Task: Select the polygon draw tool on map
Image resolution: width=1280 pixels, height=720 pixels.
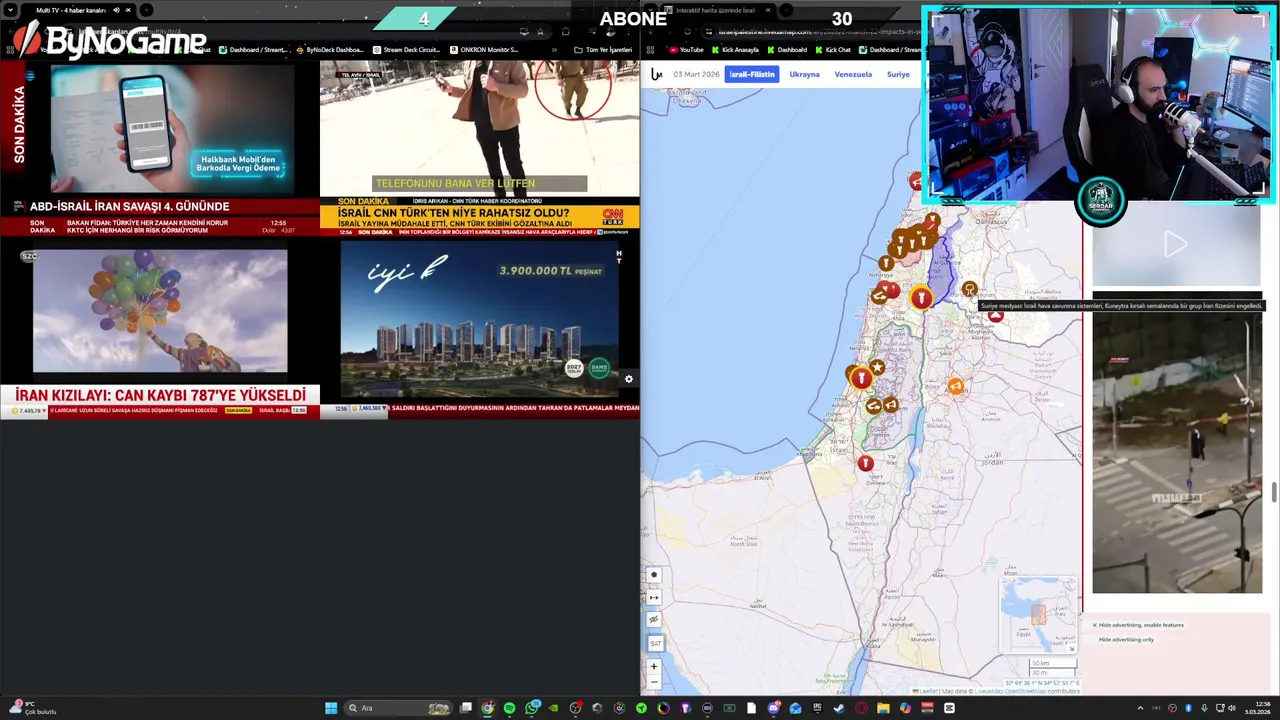Action: (654, 575)
